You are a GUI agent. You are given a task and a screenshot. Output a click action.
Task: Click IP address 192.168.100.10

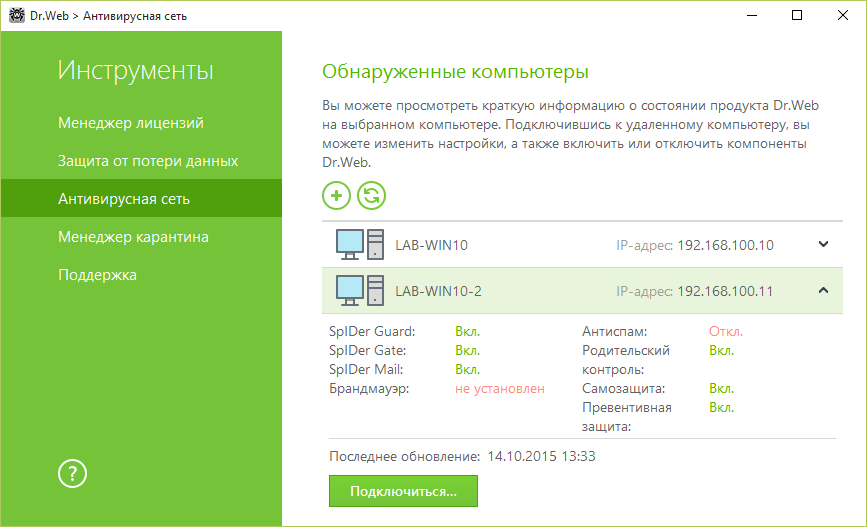tap(725, 245)
